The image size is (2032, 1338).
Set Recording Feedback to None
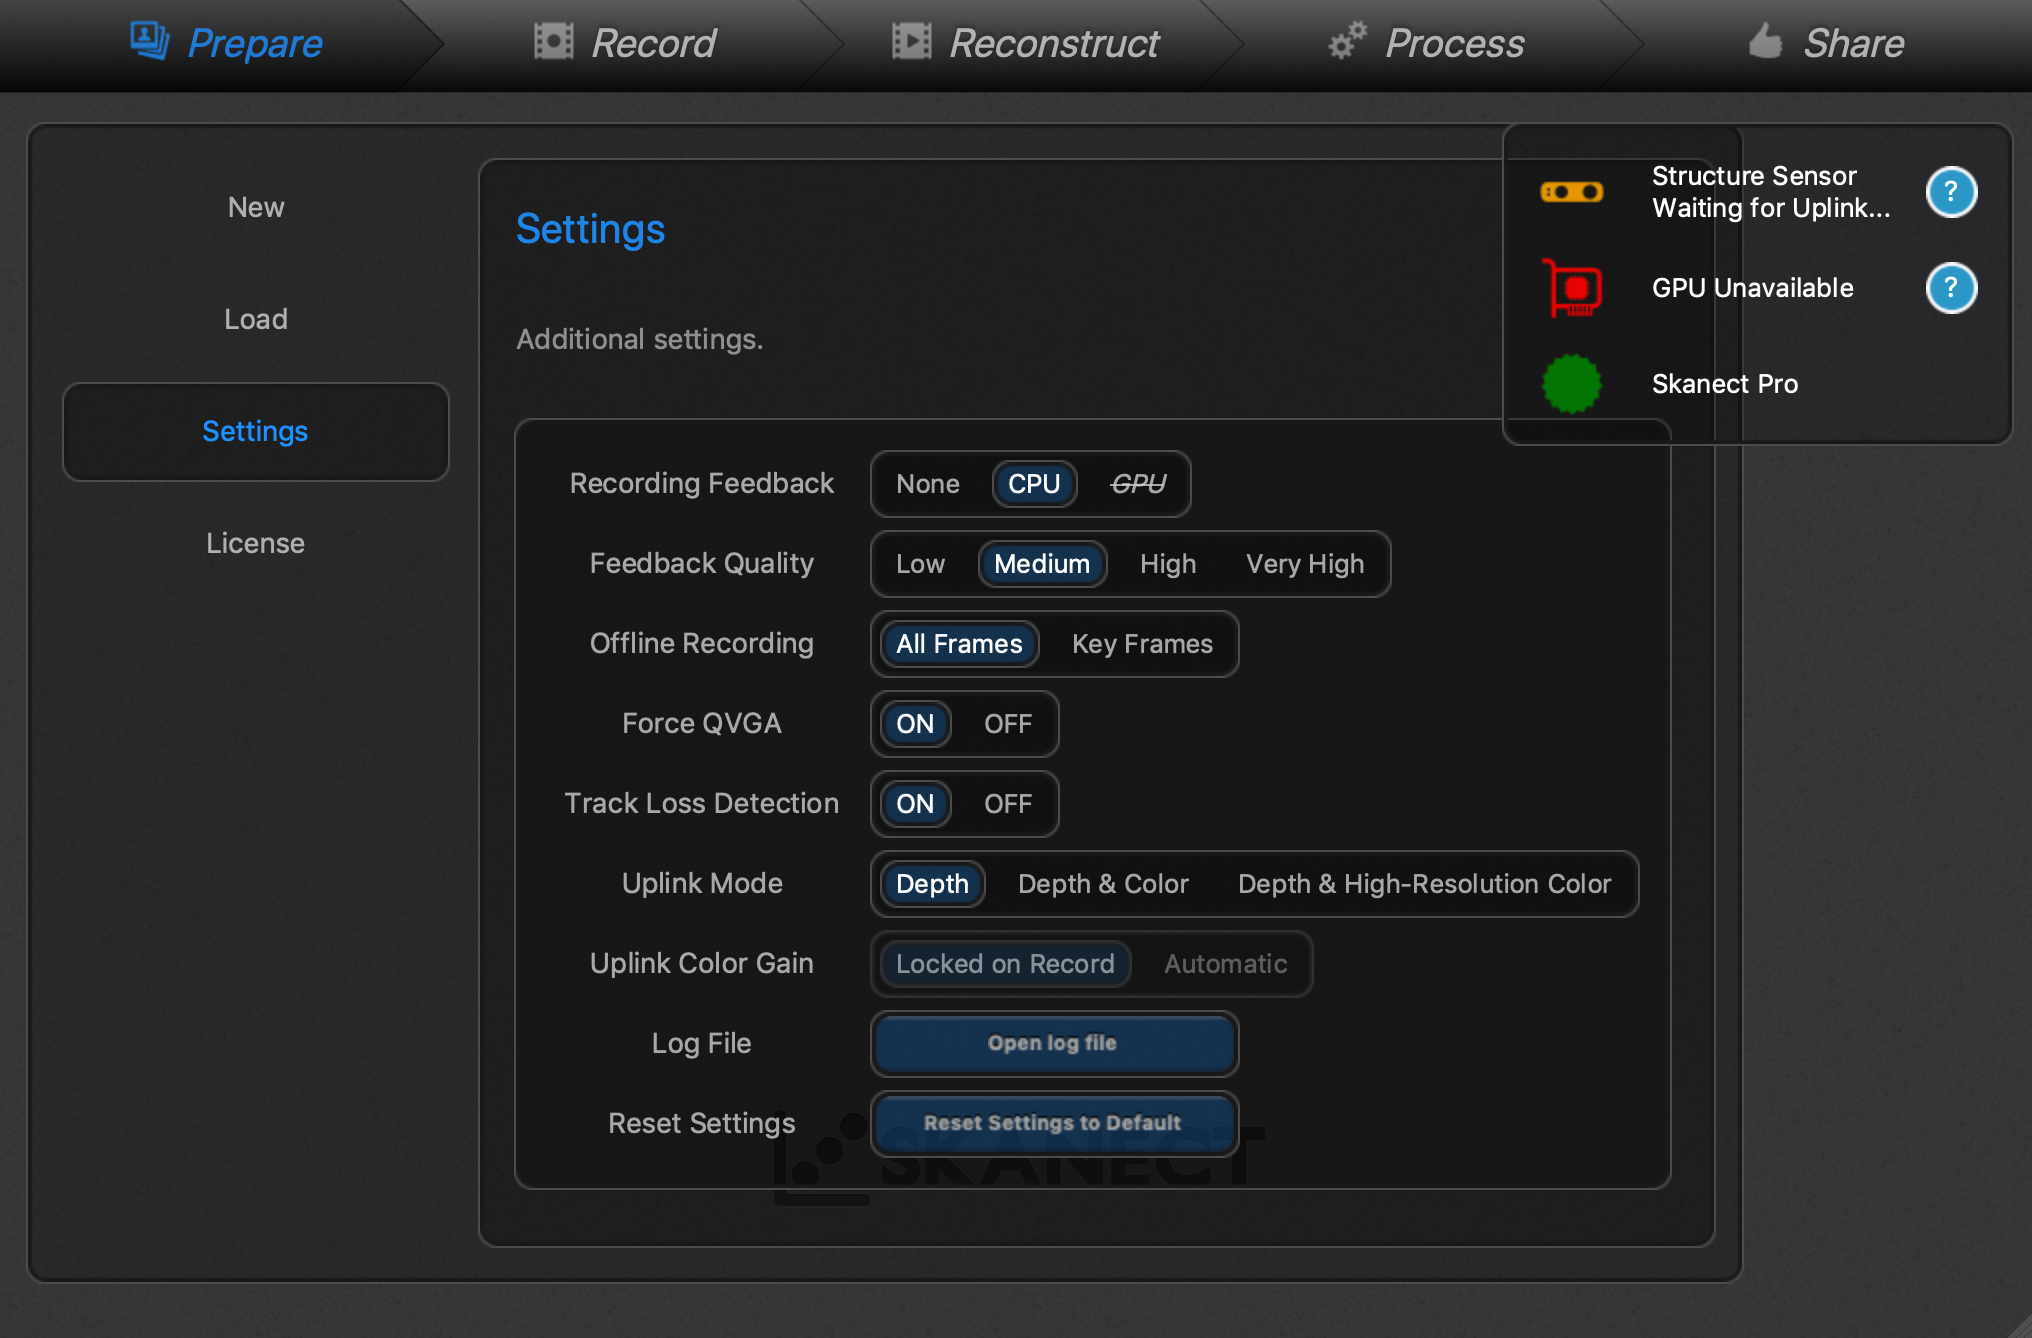pos(927,484)
